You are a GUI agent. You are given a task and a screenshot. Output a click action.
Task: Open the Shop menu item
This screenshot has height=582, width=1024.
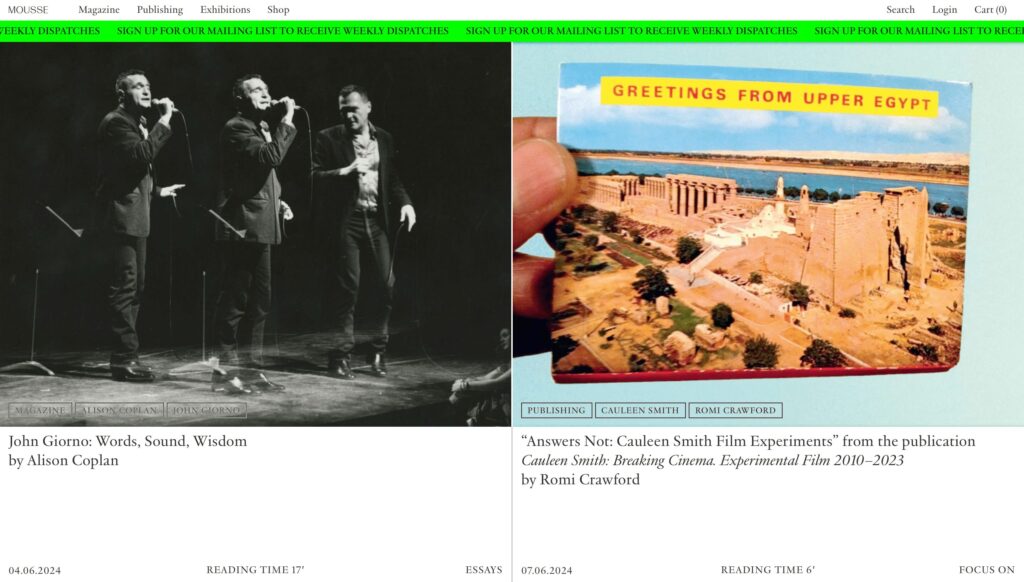(278, 10)
